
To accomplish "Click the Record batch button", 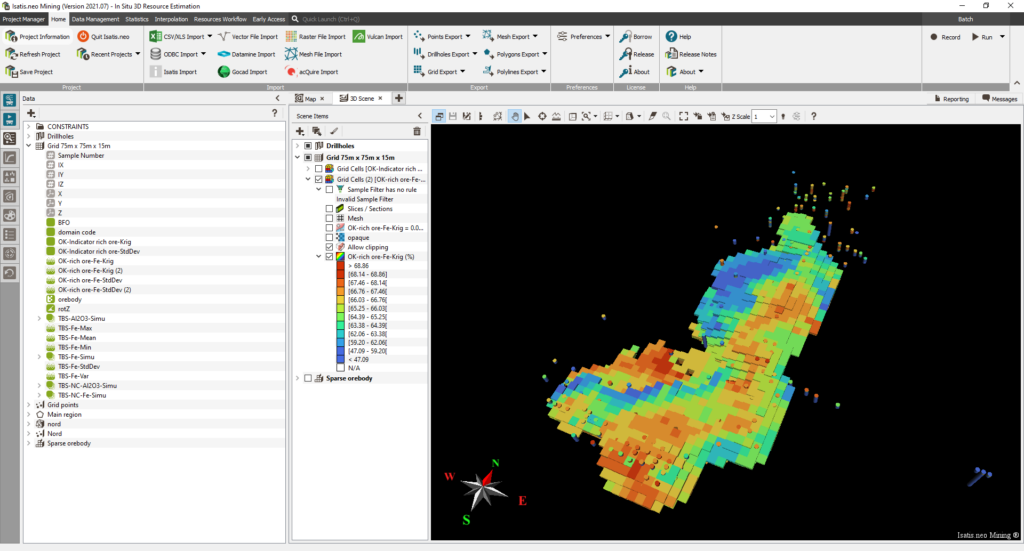I will (x=945, y=37).
